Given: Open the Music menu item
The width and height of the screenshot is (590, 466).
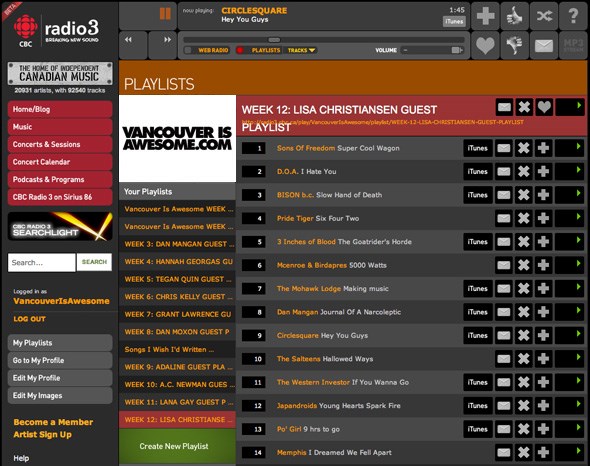Looking at the screenshot, I should pos(60,127).
